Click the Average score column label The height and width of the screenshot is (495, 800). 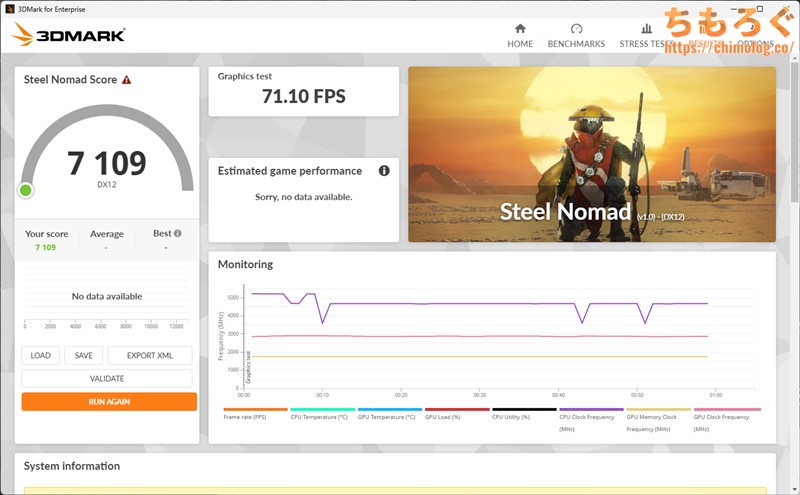coord(107,234)
